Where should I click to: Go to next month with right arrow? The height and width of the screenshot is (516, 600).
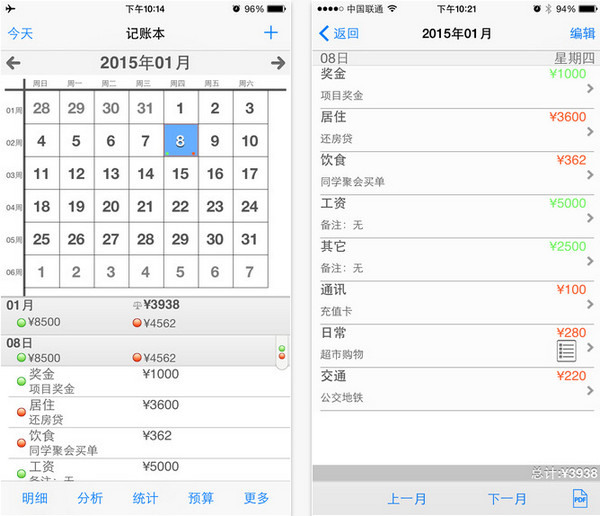coord(278,63)
